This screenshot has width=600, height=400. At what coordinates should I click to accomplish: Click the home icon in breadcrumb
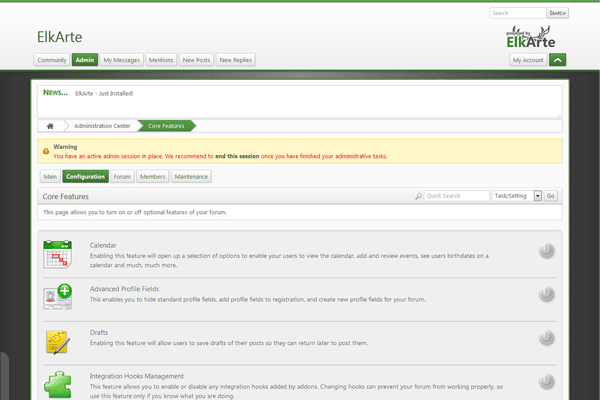(x=50, y=125)
